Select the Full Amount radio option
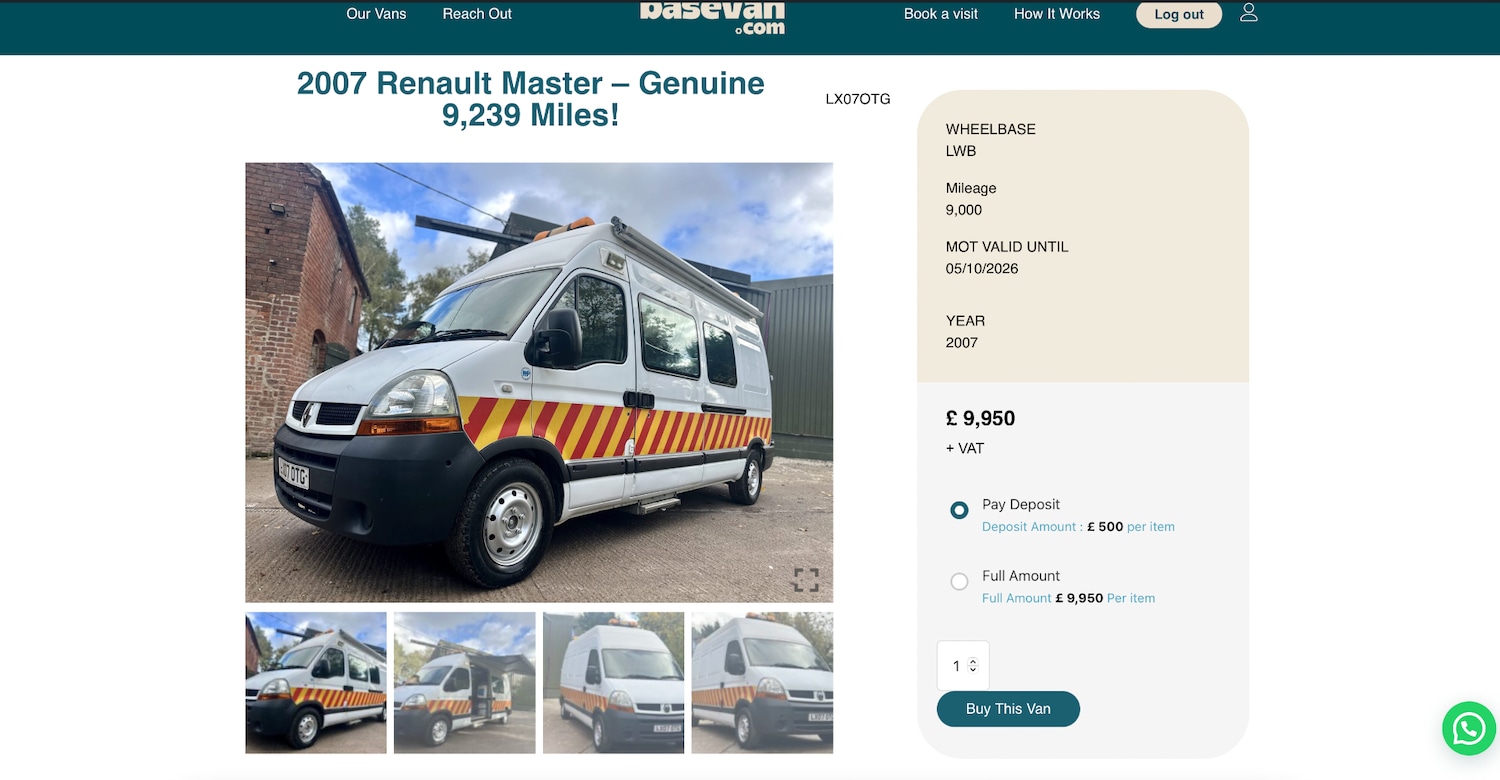The image size is (1500, 780). pos(959,581)
